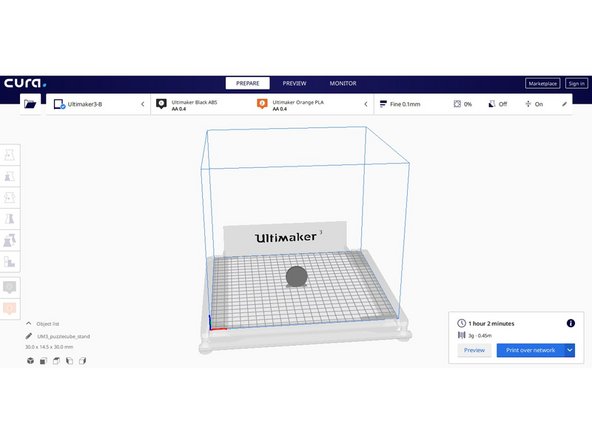Expand the Ultimaker3-B printer selector arrow
The width and height of the screenshot is (592, 444).
(x=143, y=104)
